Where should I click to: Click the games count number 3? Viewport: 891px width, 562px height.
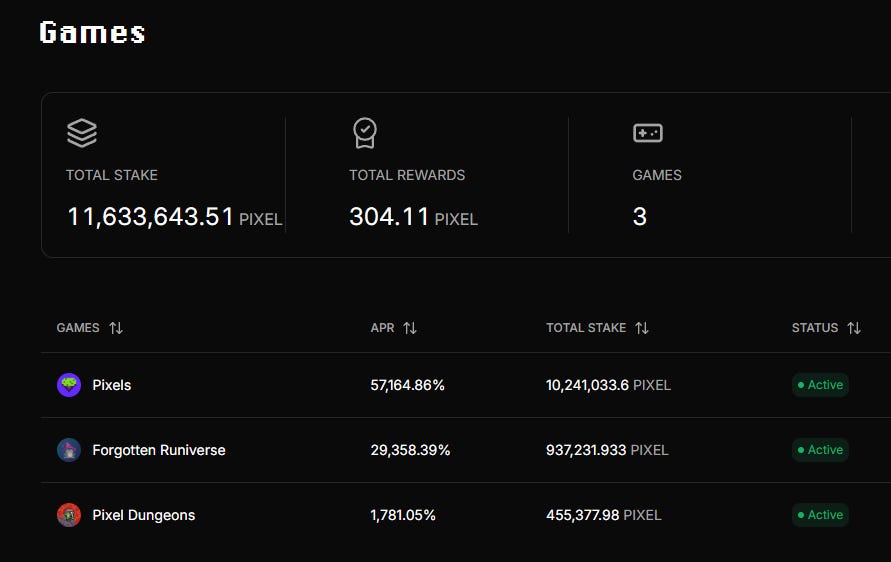pos(640,217)
